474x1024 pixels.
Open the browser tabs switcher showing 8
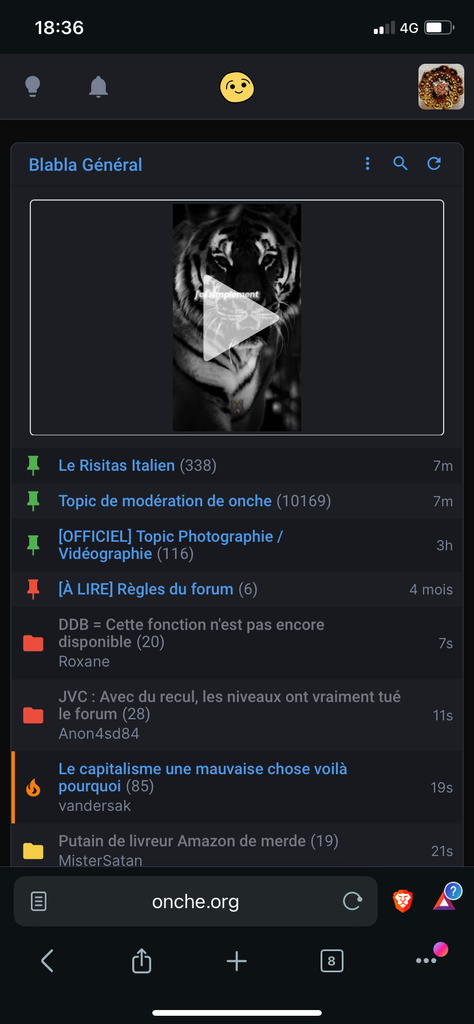[x=332, y=961]
